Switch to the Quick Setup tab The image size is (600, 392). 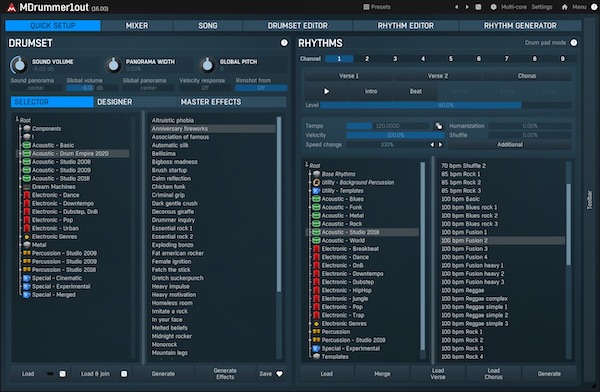point(53,26)
